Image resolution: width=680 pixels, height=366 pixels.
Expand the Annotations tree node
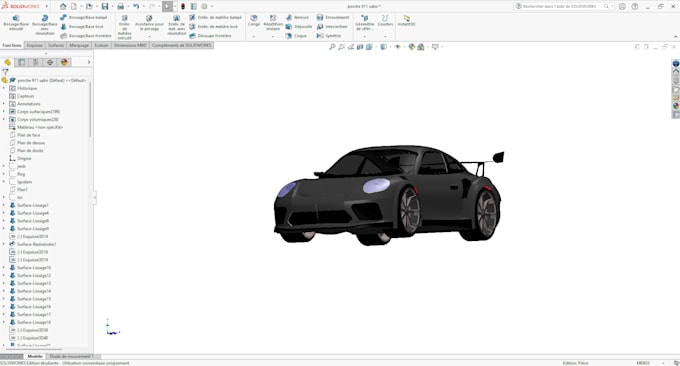(4, 104)
